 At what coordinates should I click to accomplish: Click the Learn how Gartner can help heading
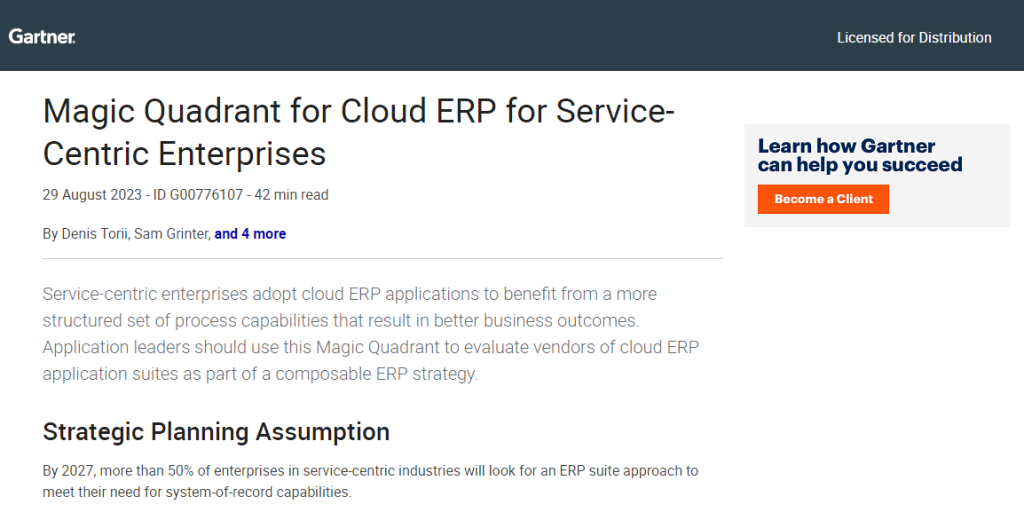click(x=860, y=155)
